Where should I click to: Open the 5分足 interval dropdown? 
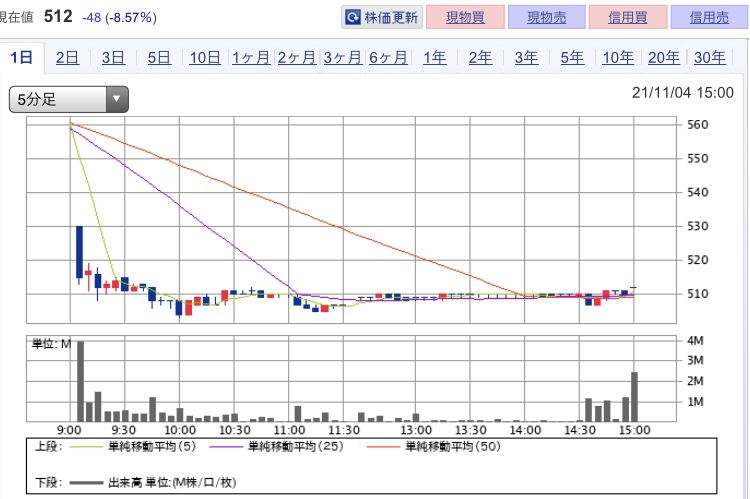(x=69, y=100)
